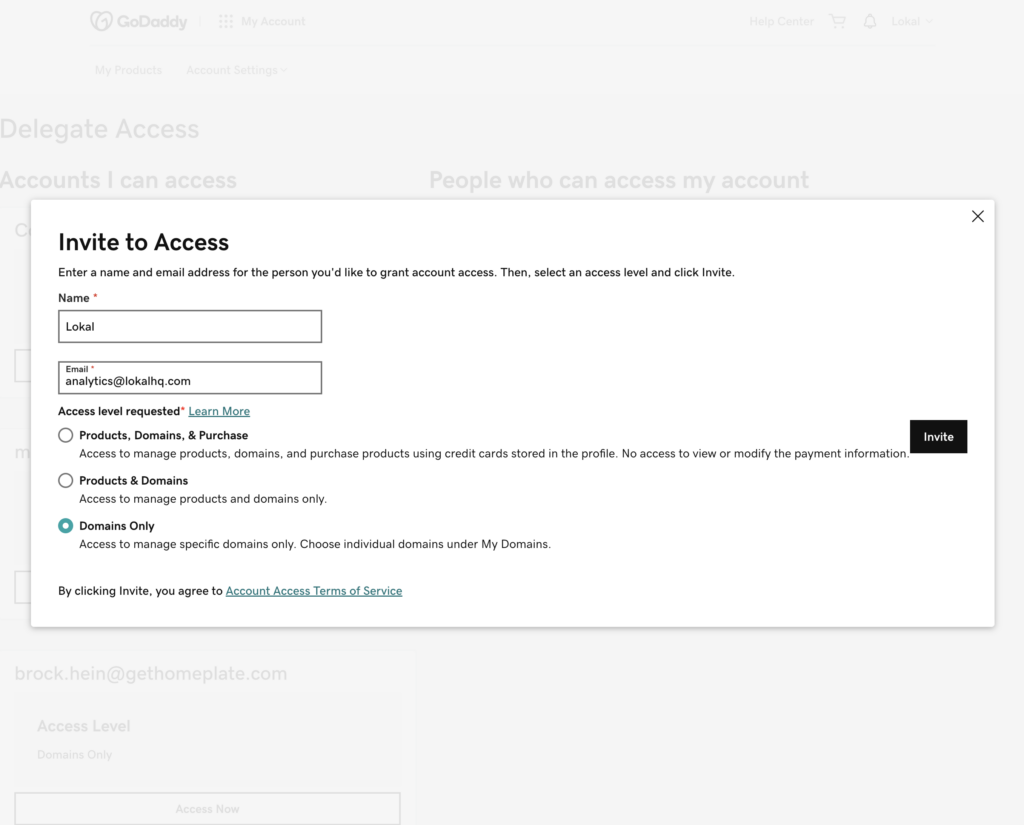Click the Access Now button

[x=207, y=808]
